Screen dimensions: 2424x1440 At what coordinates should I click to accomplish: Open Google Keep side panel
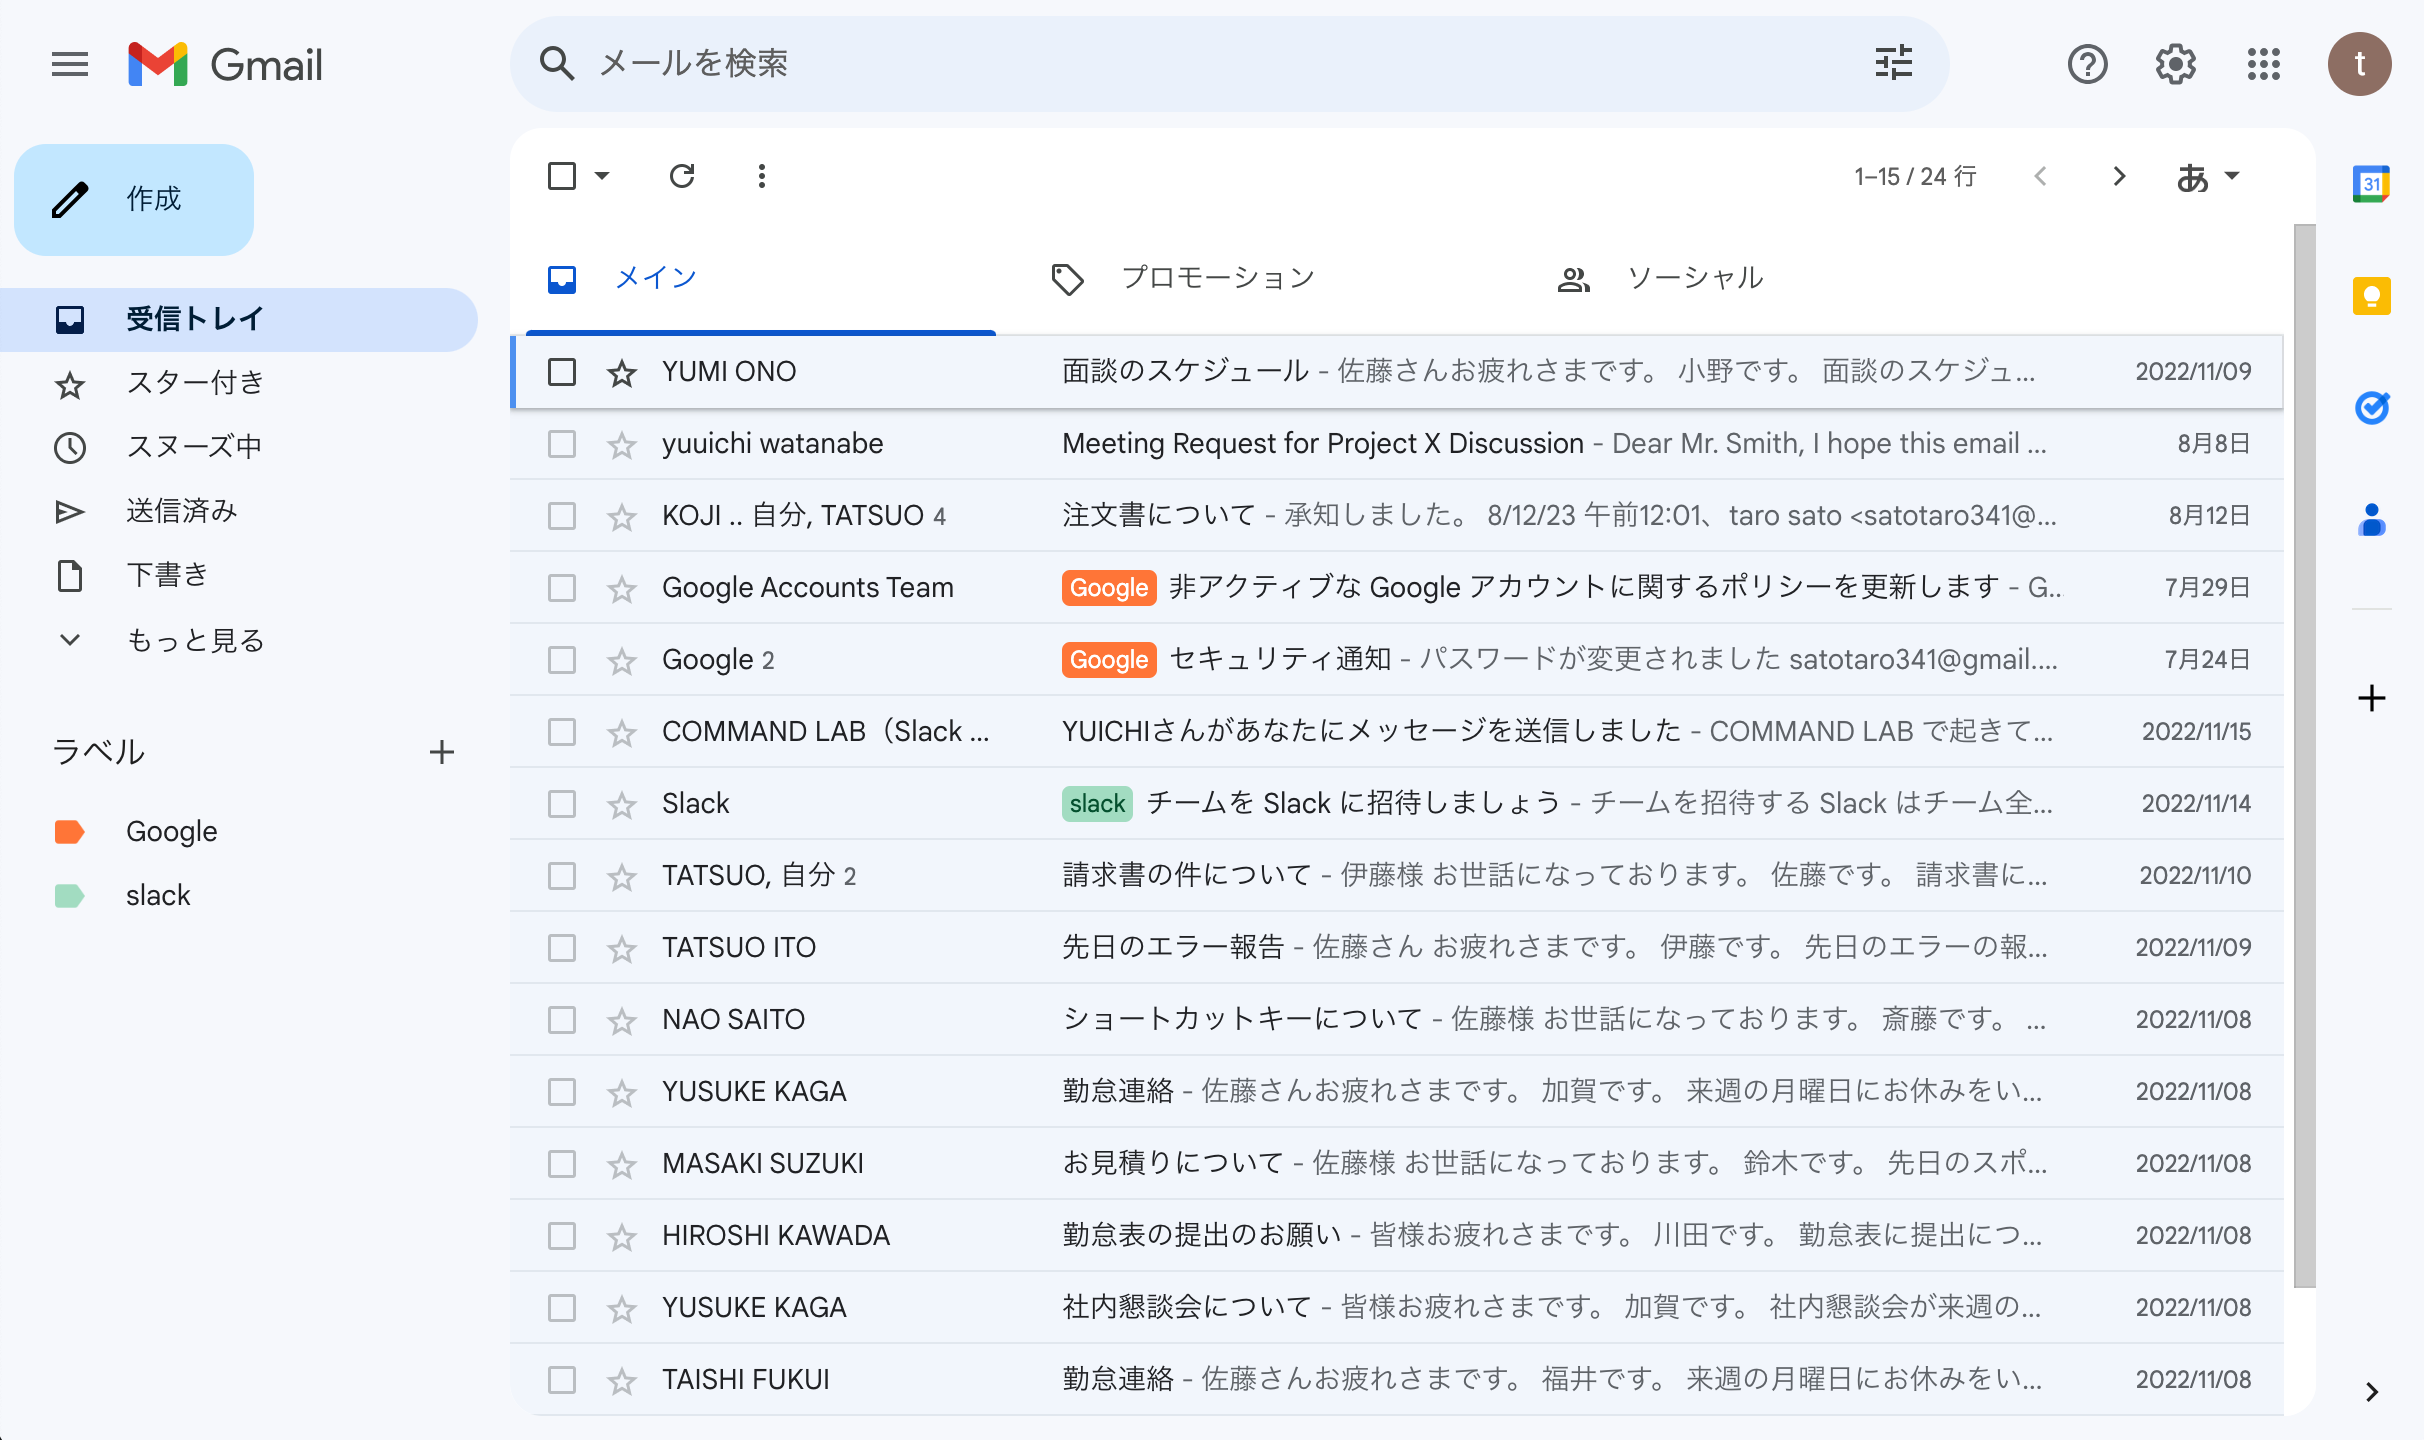tap(2371, 296)
